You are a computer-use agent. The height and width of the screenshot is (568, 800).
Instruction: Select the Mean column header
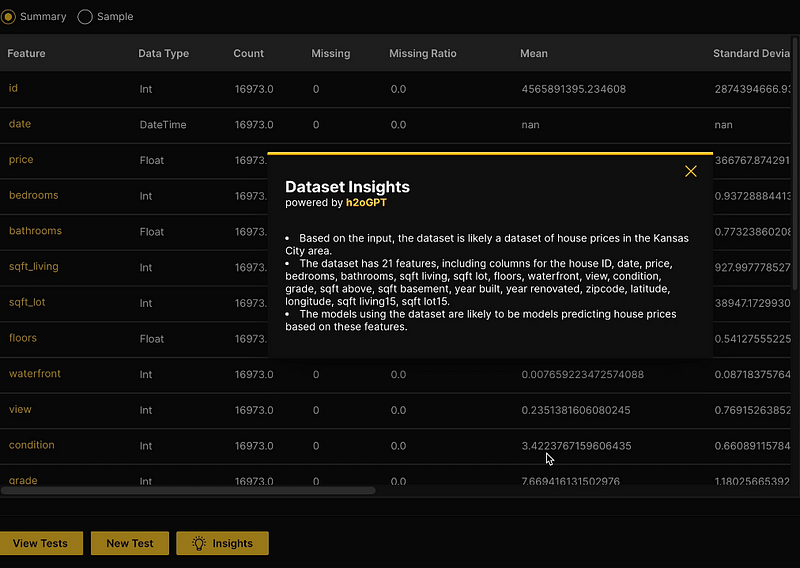(534, 53)
